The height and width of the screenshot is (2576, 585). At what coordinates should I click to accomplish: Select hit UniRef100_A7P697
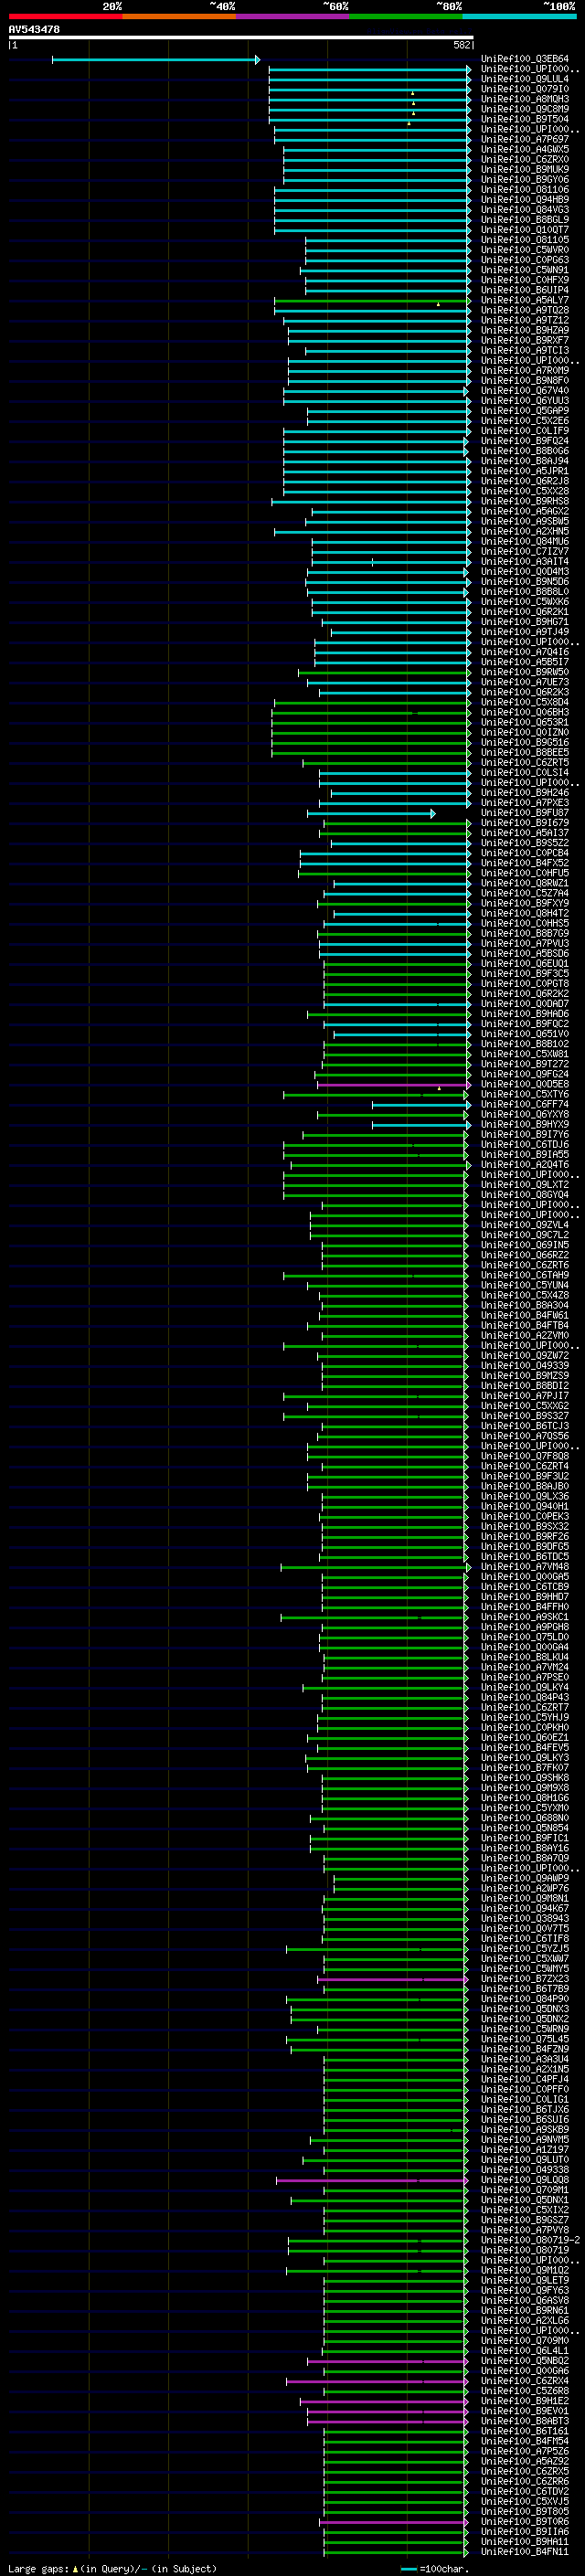click(525, 139)
